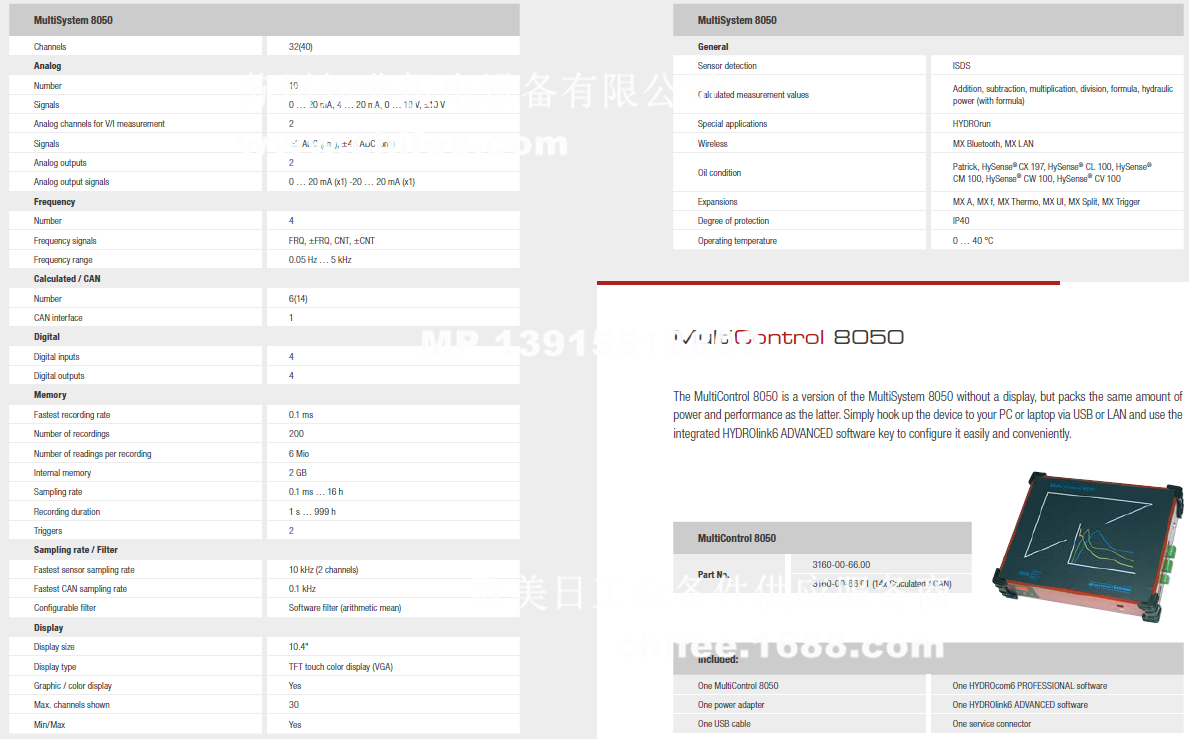1189x739 pixels.
Task: Select the 'Display size' label
Action: pos(54,647)
